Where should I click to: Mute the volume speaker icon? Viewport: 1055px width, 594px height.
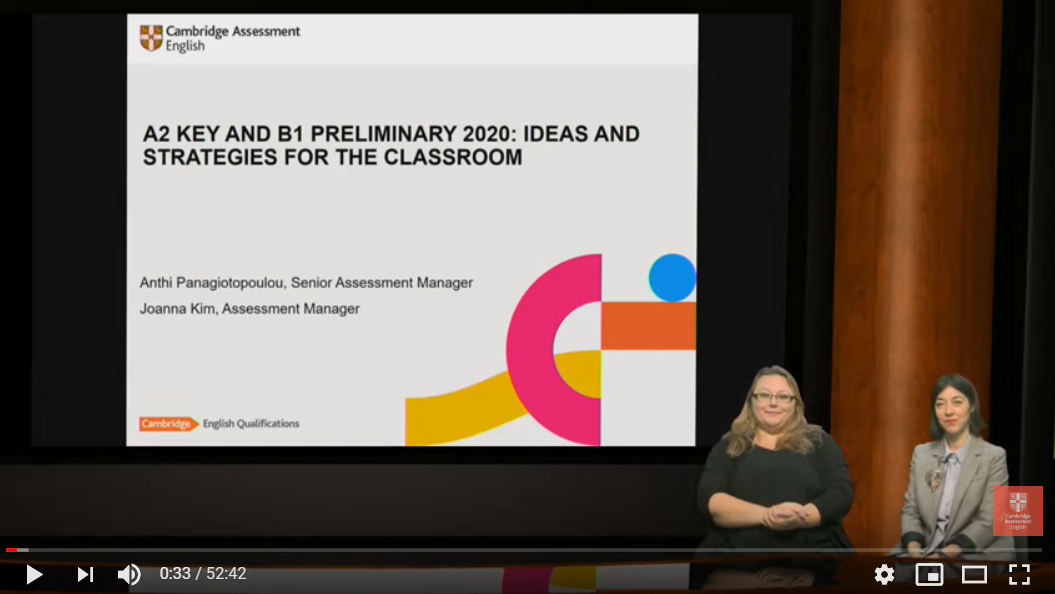pos(129,574)
